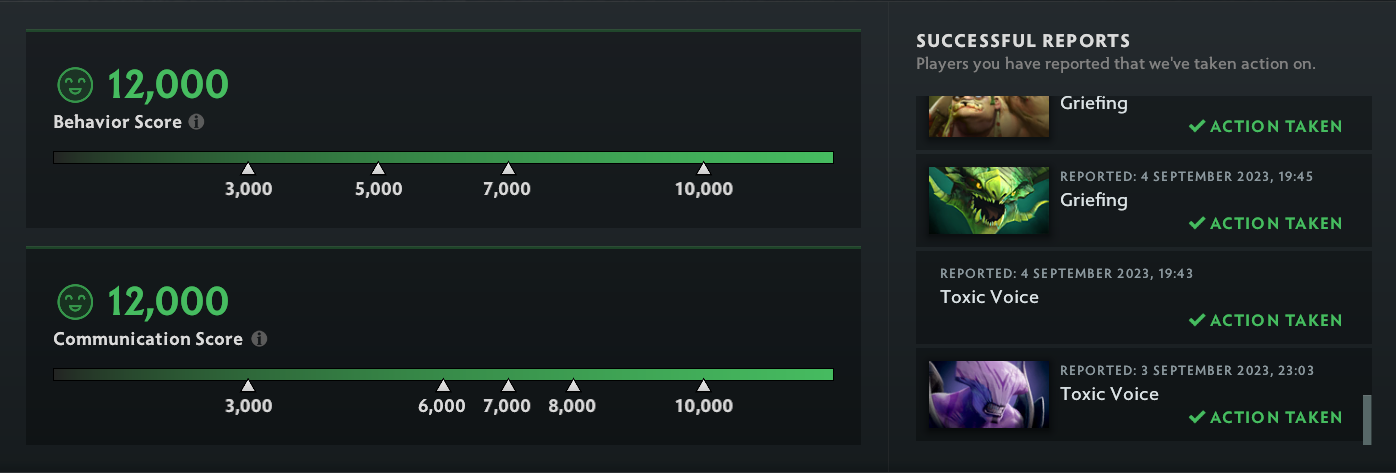Viewport: 1396px width, 473px height.
Task: Click the Action Taken checkmark on the Viper report
Action: pyautogui.click(x=1196, y=224)
